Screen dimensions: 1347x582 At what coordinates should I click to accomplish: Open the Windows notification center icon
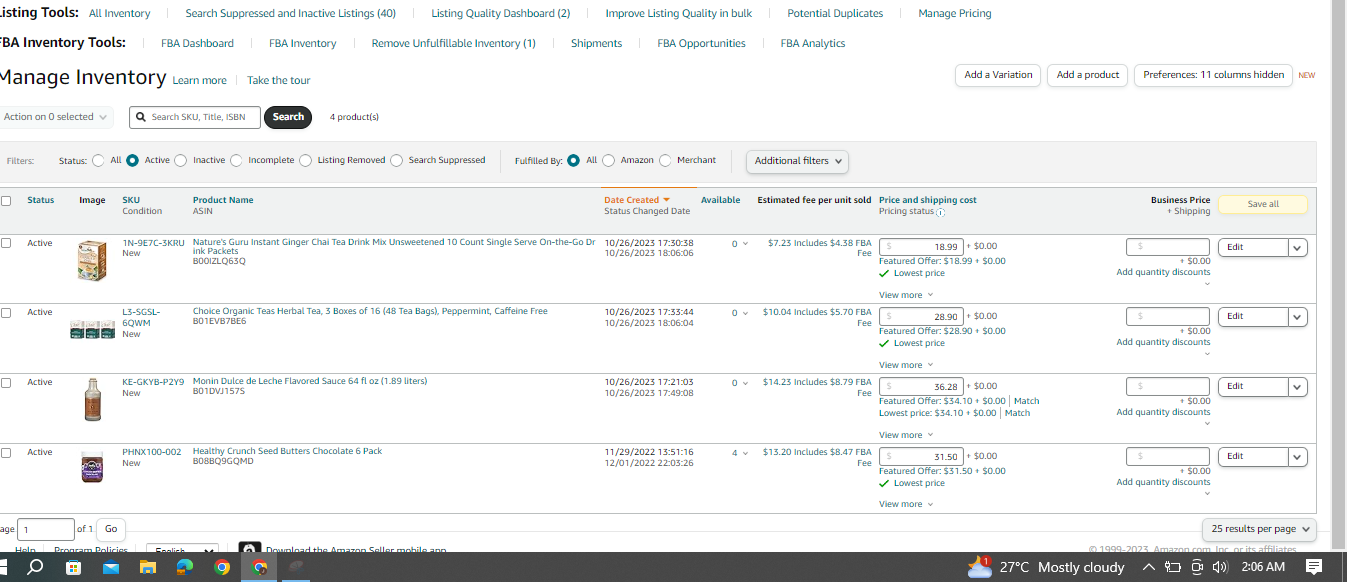pos(1314,567)
